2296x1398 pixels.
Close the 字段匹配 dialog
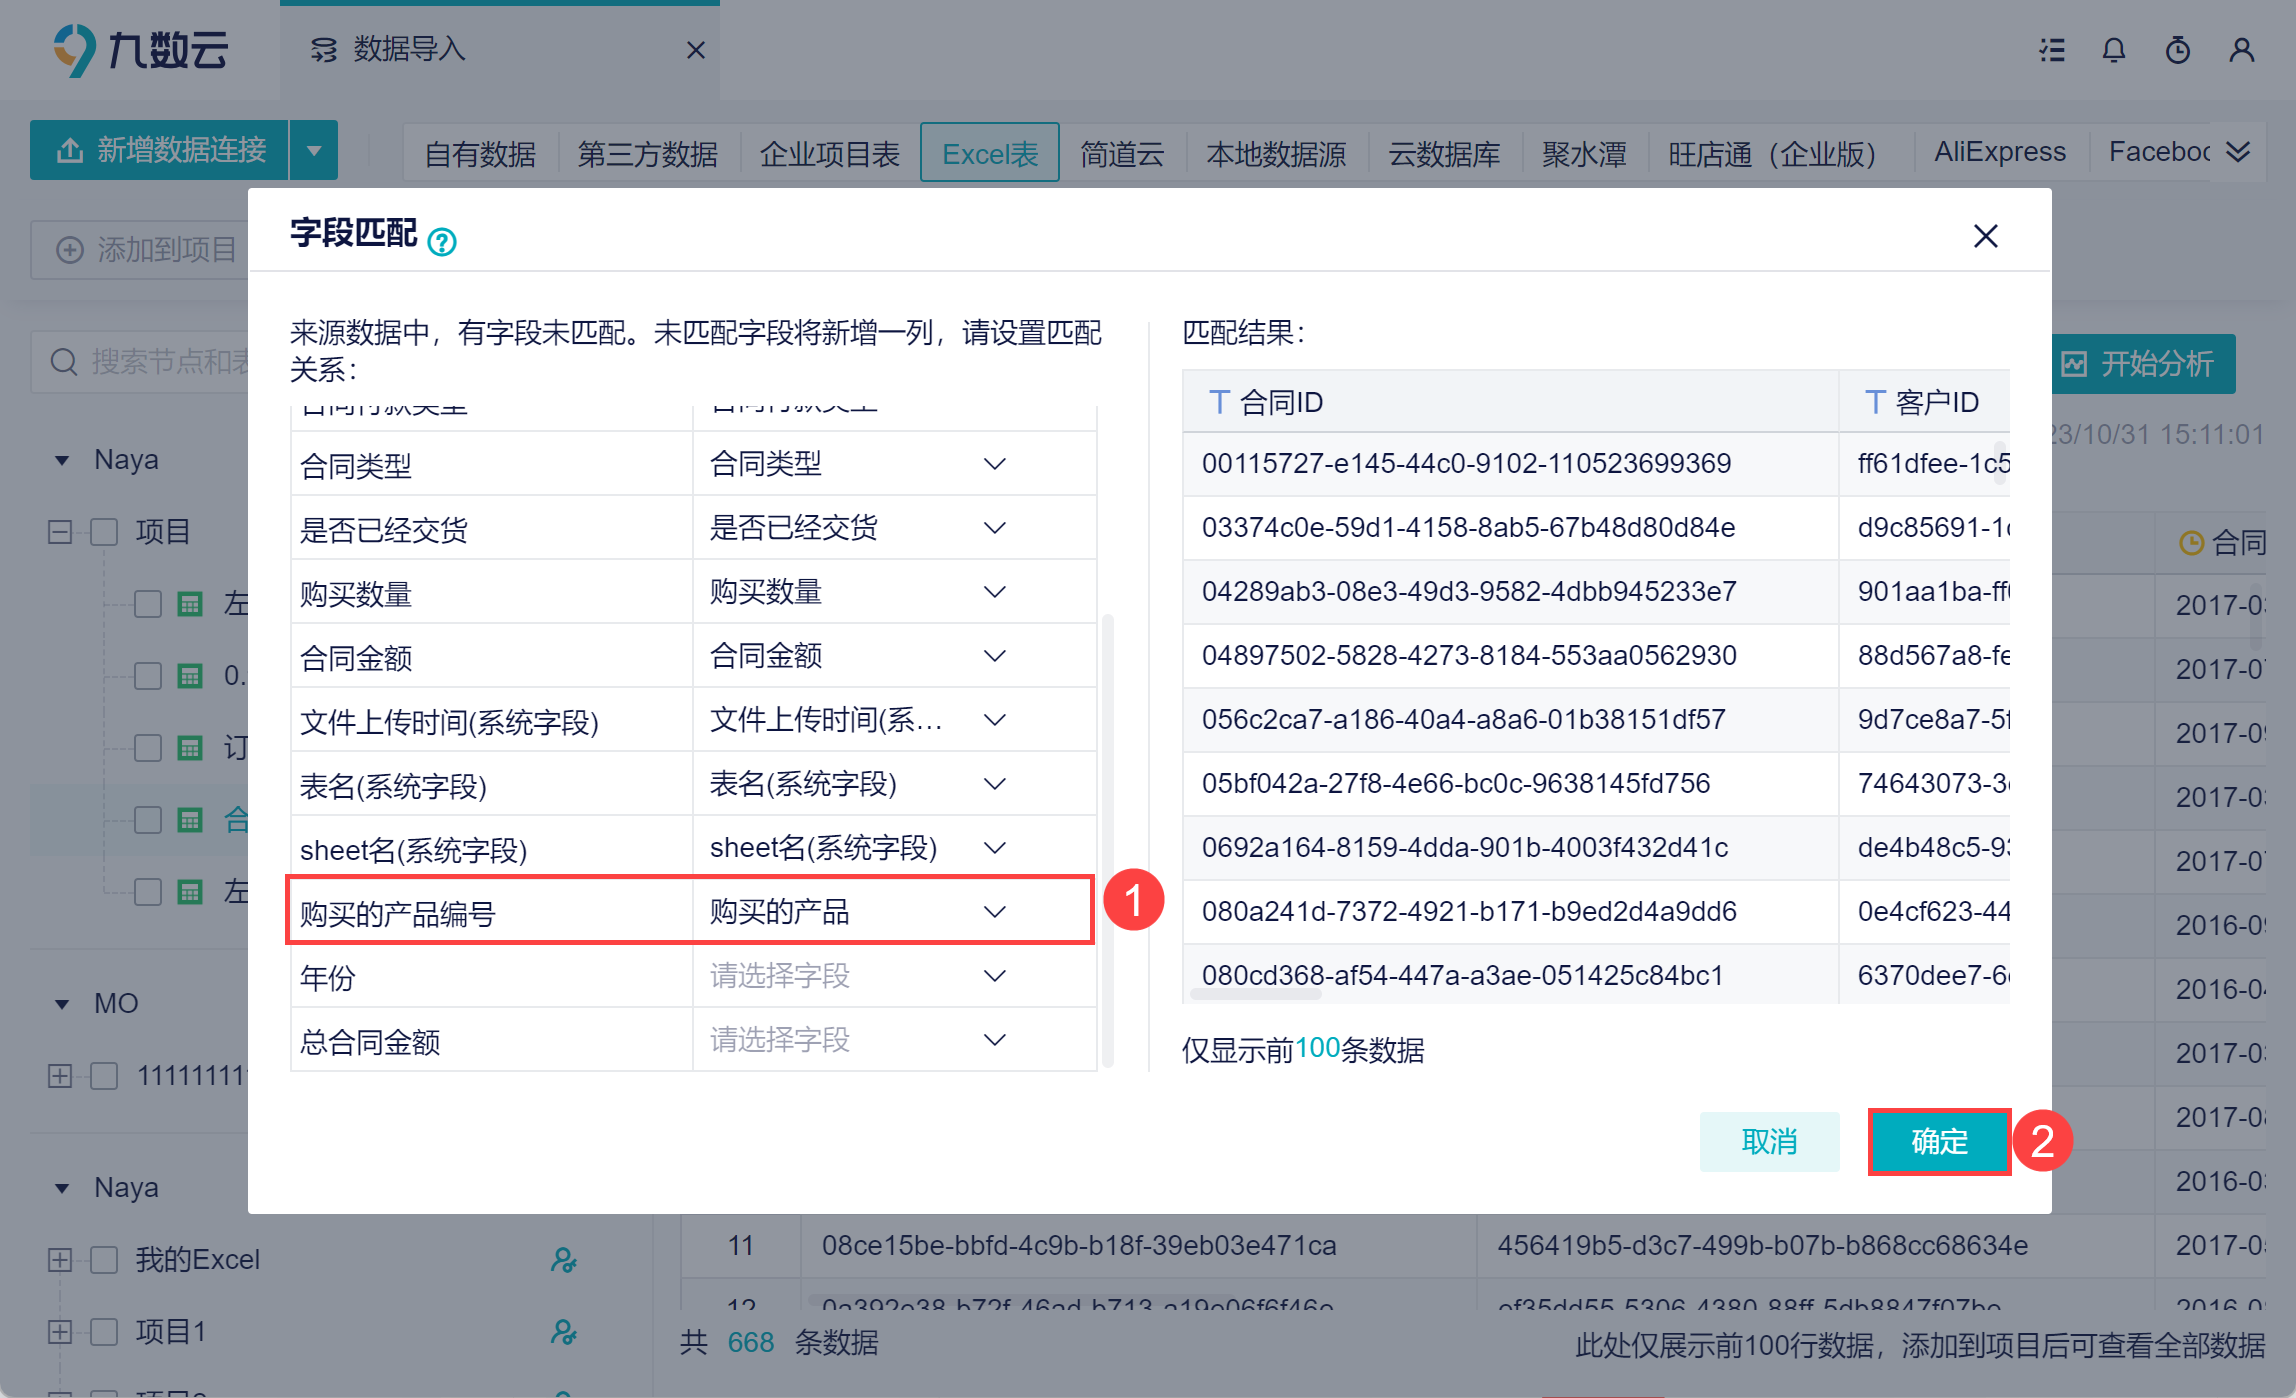pyautogui.click(x=1985, y=236)
